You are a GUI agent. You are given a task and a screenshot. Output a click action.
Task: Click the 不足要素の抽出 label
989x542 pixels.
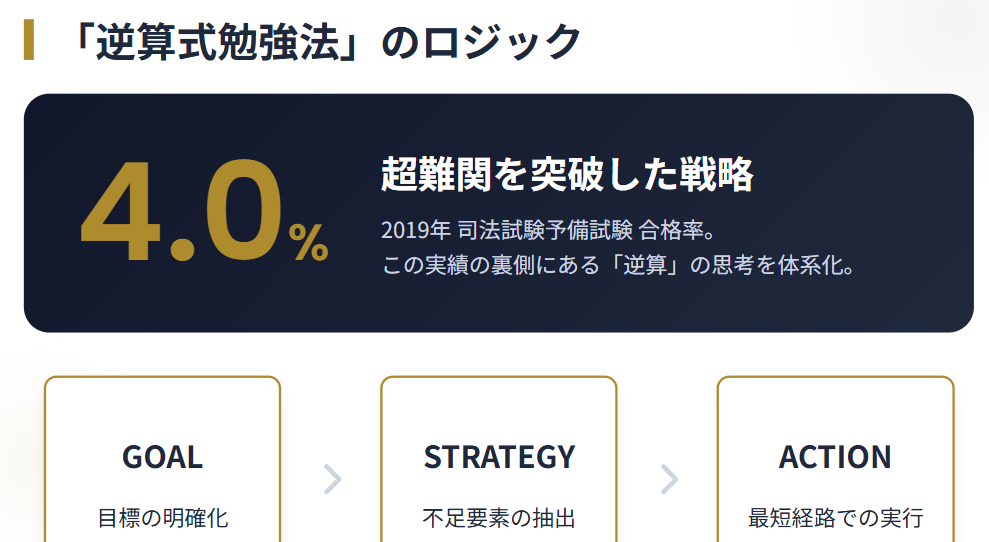499,518
